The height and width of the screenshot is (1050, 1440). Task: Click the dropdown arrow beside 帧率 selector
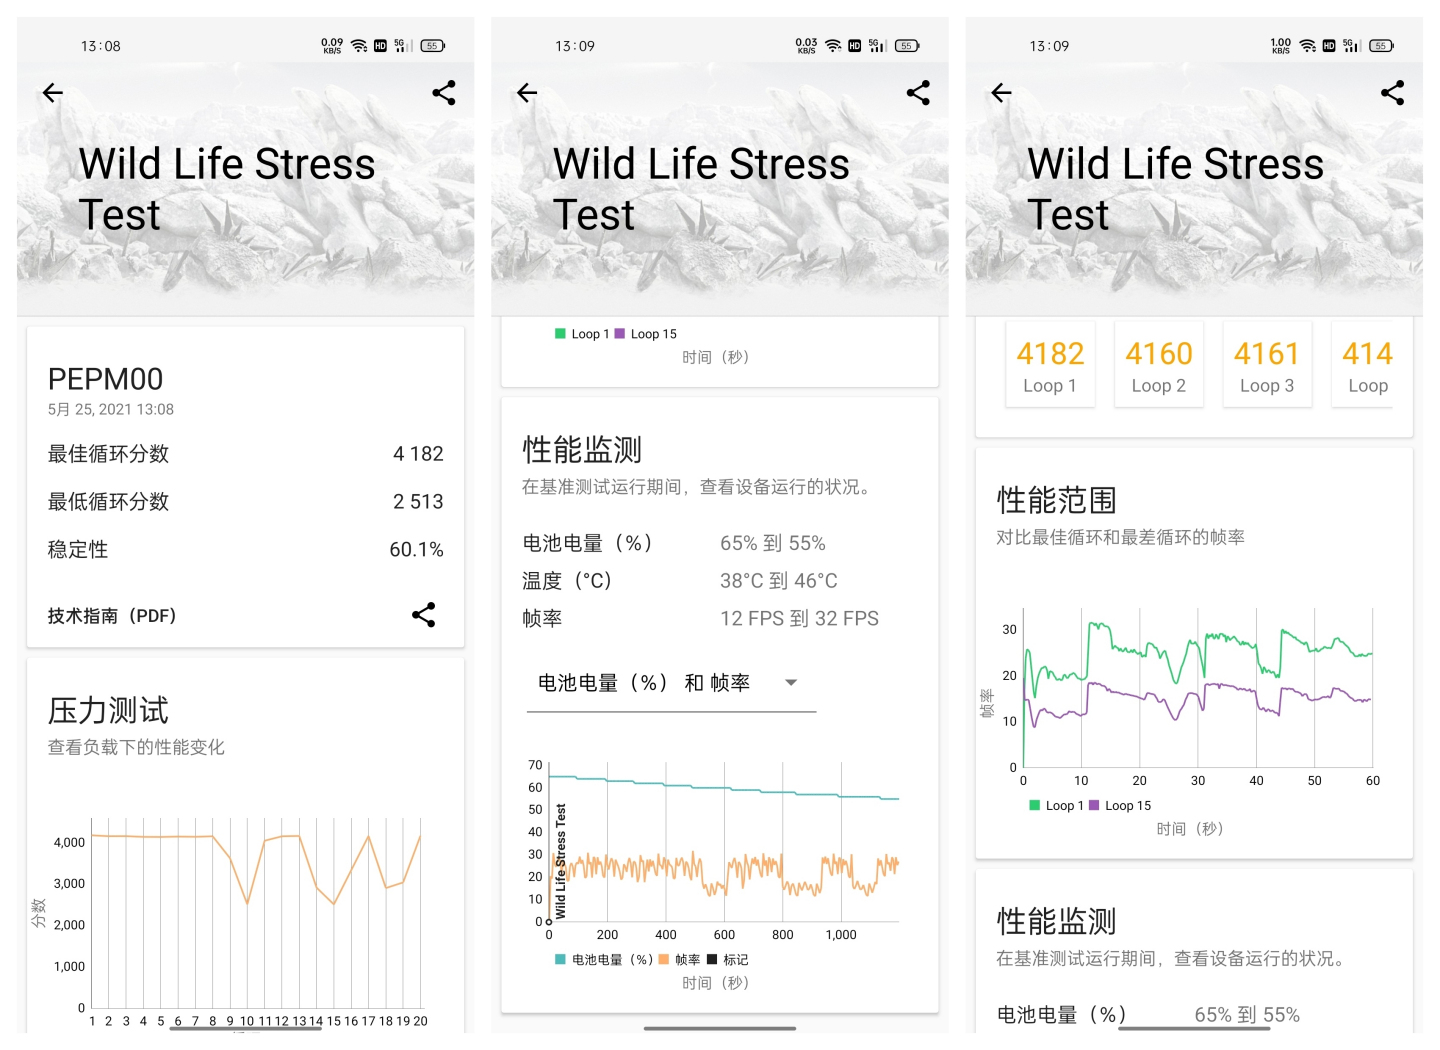[791, 683]
